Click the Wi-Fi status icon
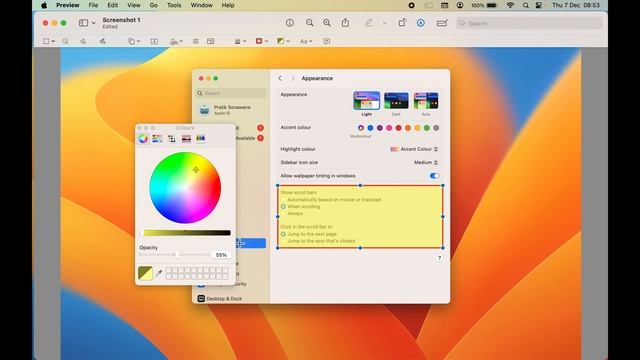Viewport: 640px width, 360px height. (x=510, y=5)
